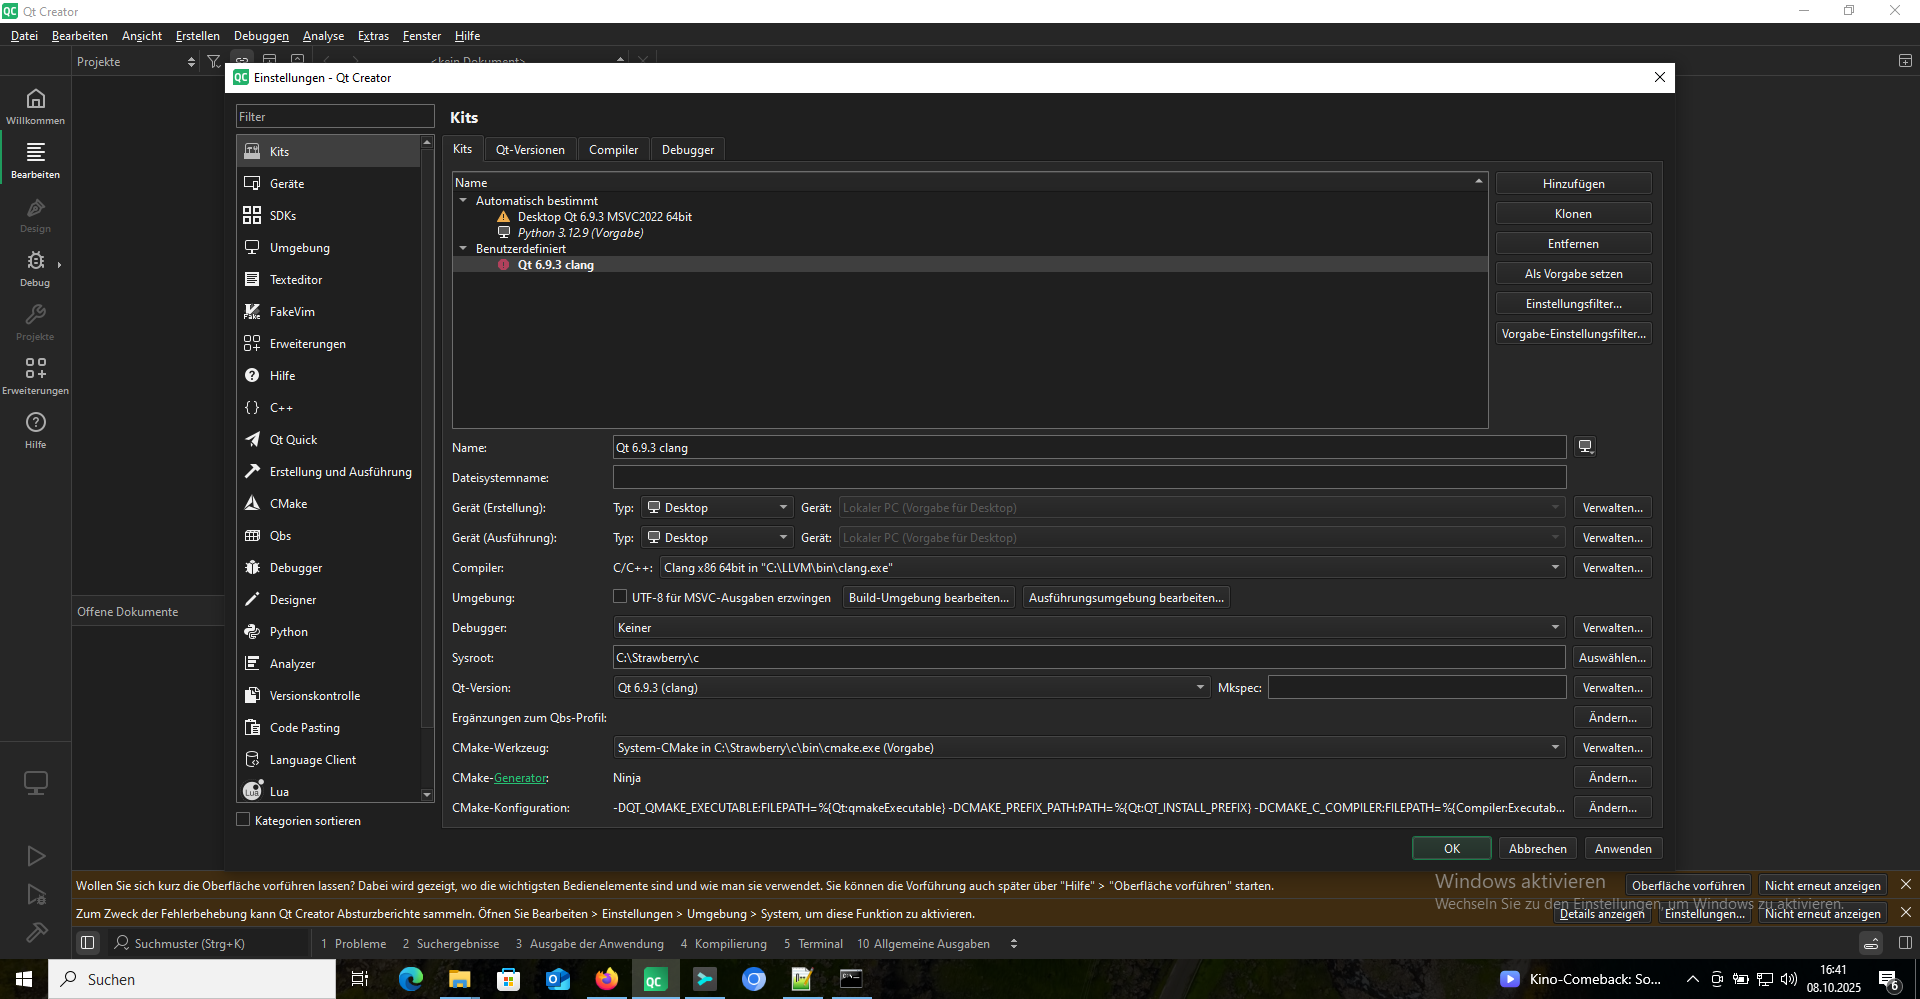Launch Firefox from the taskbar
Viewport: 1920px width, 999px height.
[x=606, y=979]
